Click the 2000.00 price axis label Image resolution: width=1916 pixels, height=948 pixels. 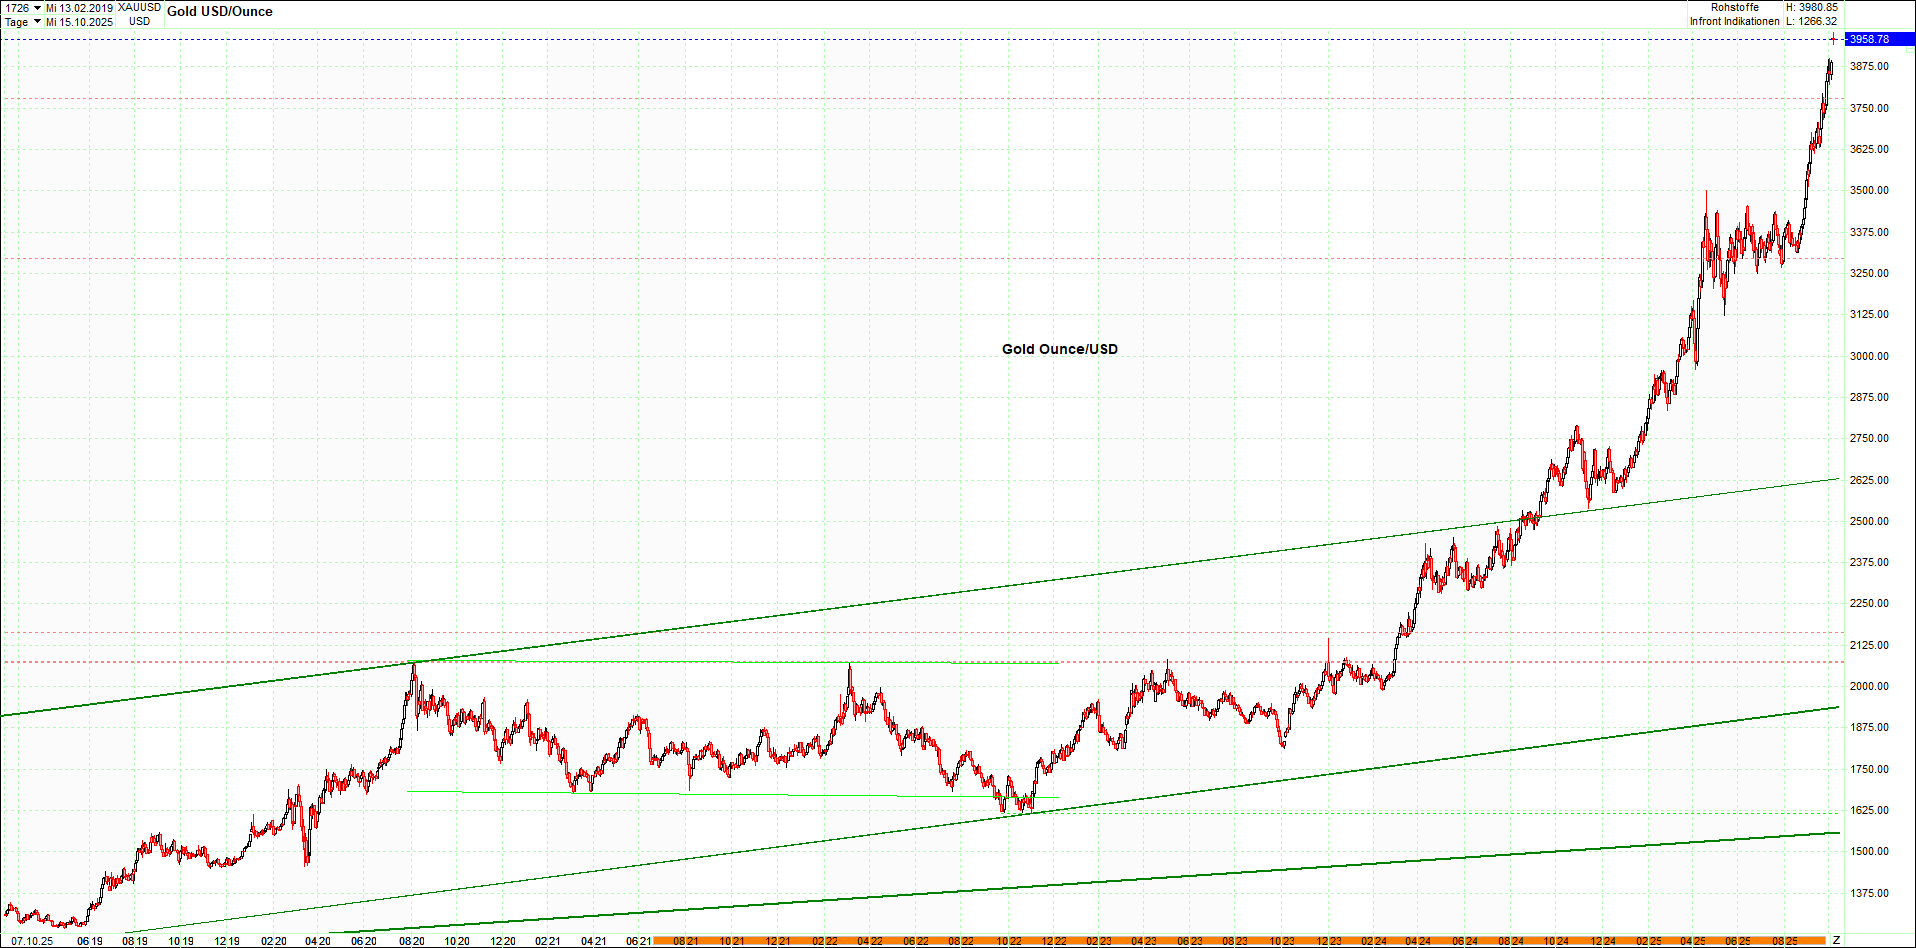click(1868, 686)
